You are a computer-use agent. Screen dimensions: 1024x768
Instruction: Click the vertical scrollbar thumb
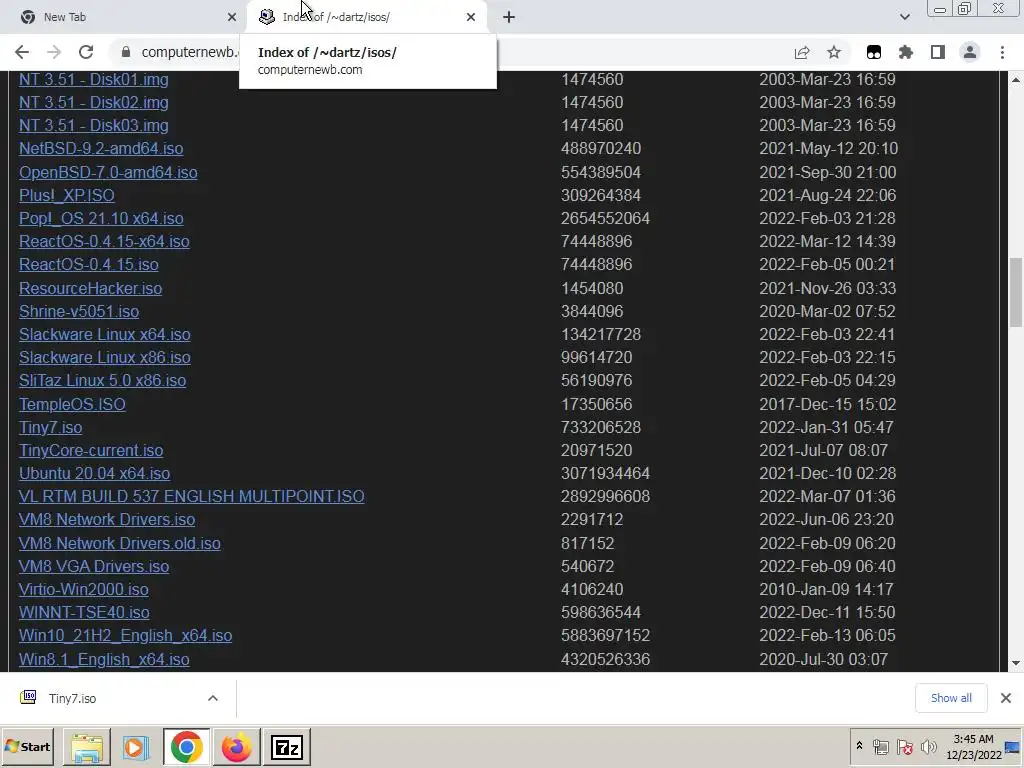[x=1016, y=292]
